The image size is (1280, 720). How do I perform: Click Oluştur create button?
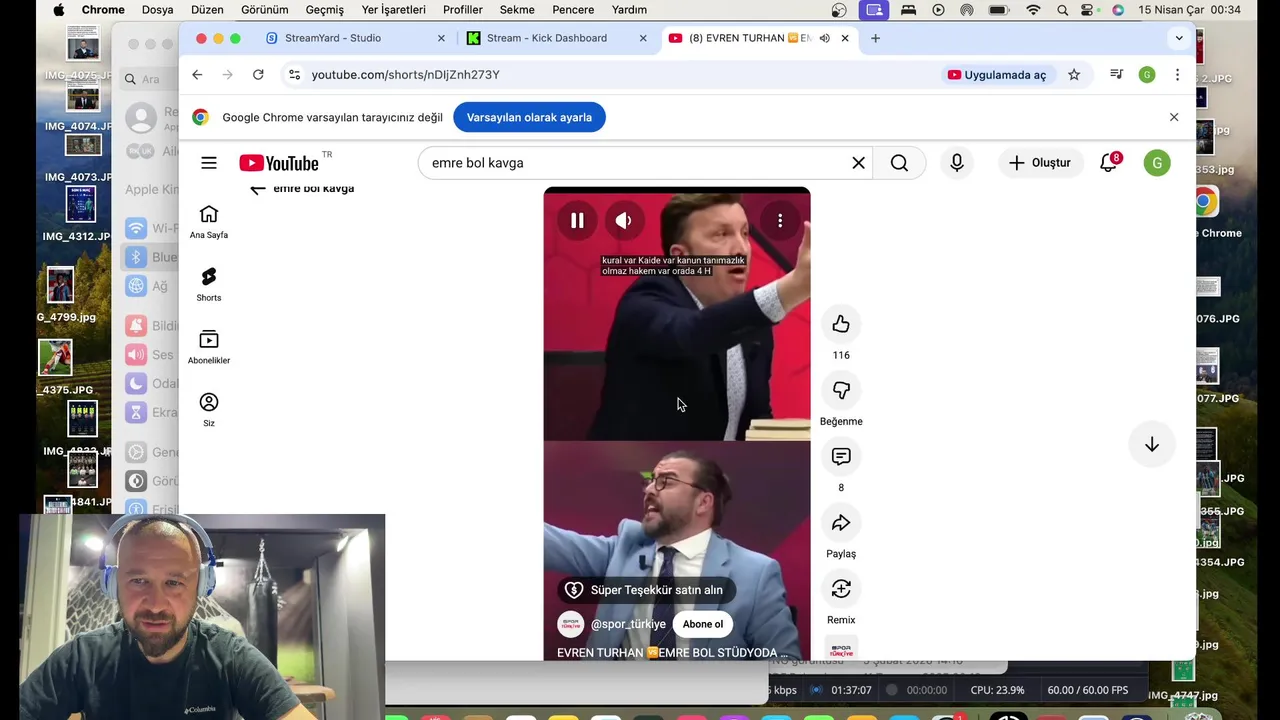pyautogui.click(x=1040, y=163)
